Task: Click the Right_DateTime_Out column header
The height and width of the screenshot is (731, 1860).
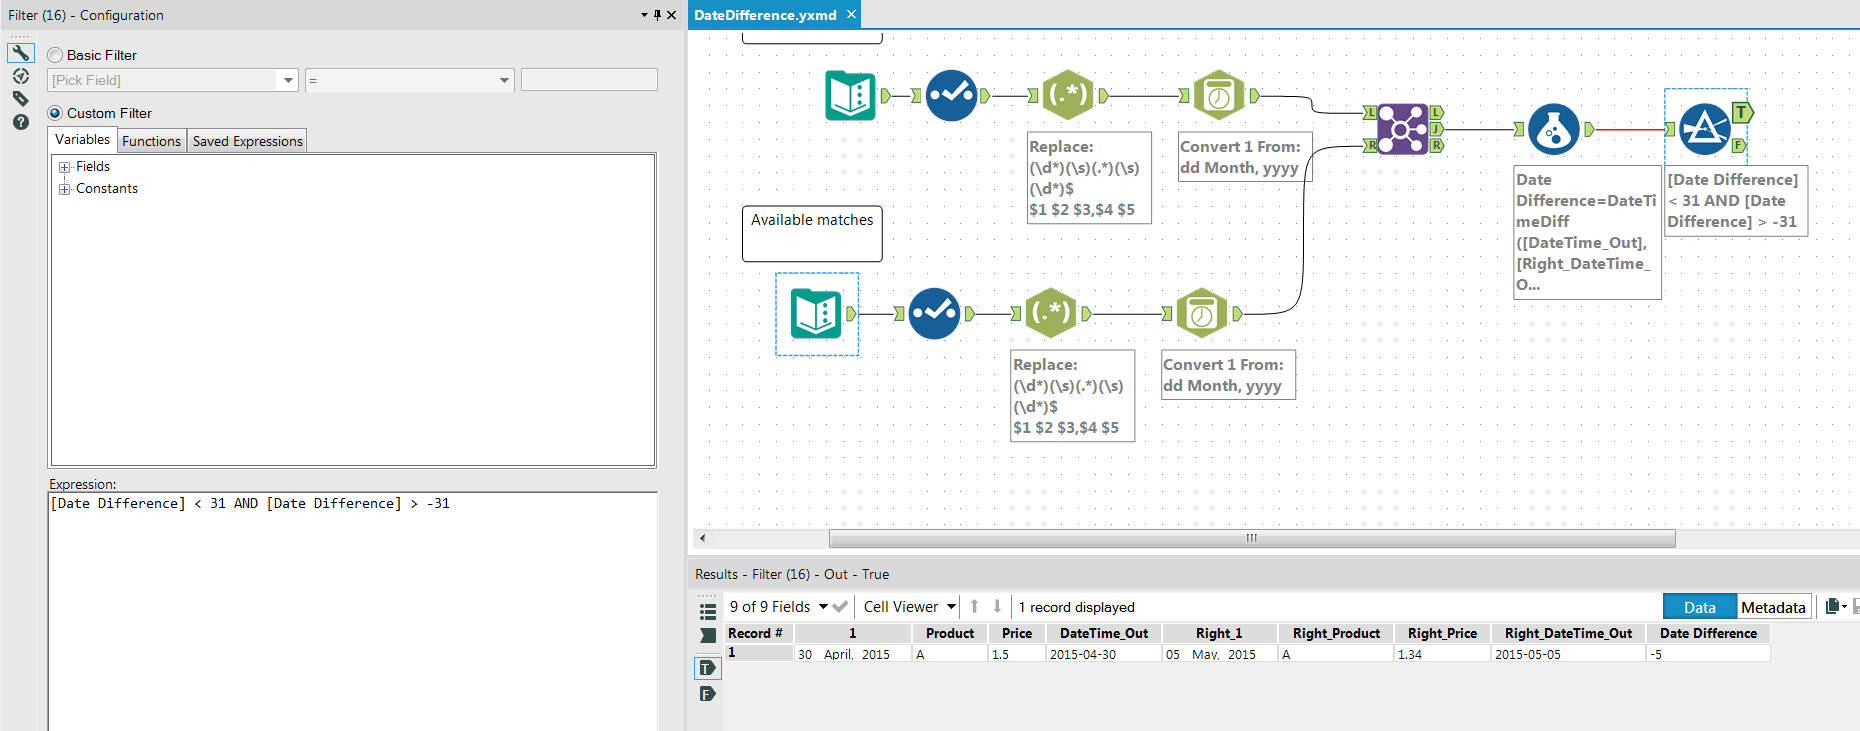Action: 1568,633
